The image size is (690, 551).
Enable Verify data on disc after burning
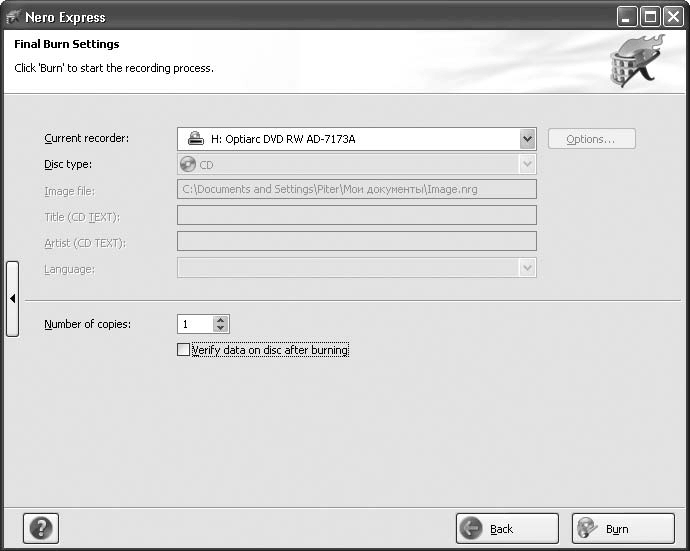click(183, 350)
